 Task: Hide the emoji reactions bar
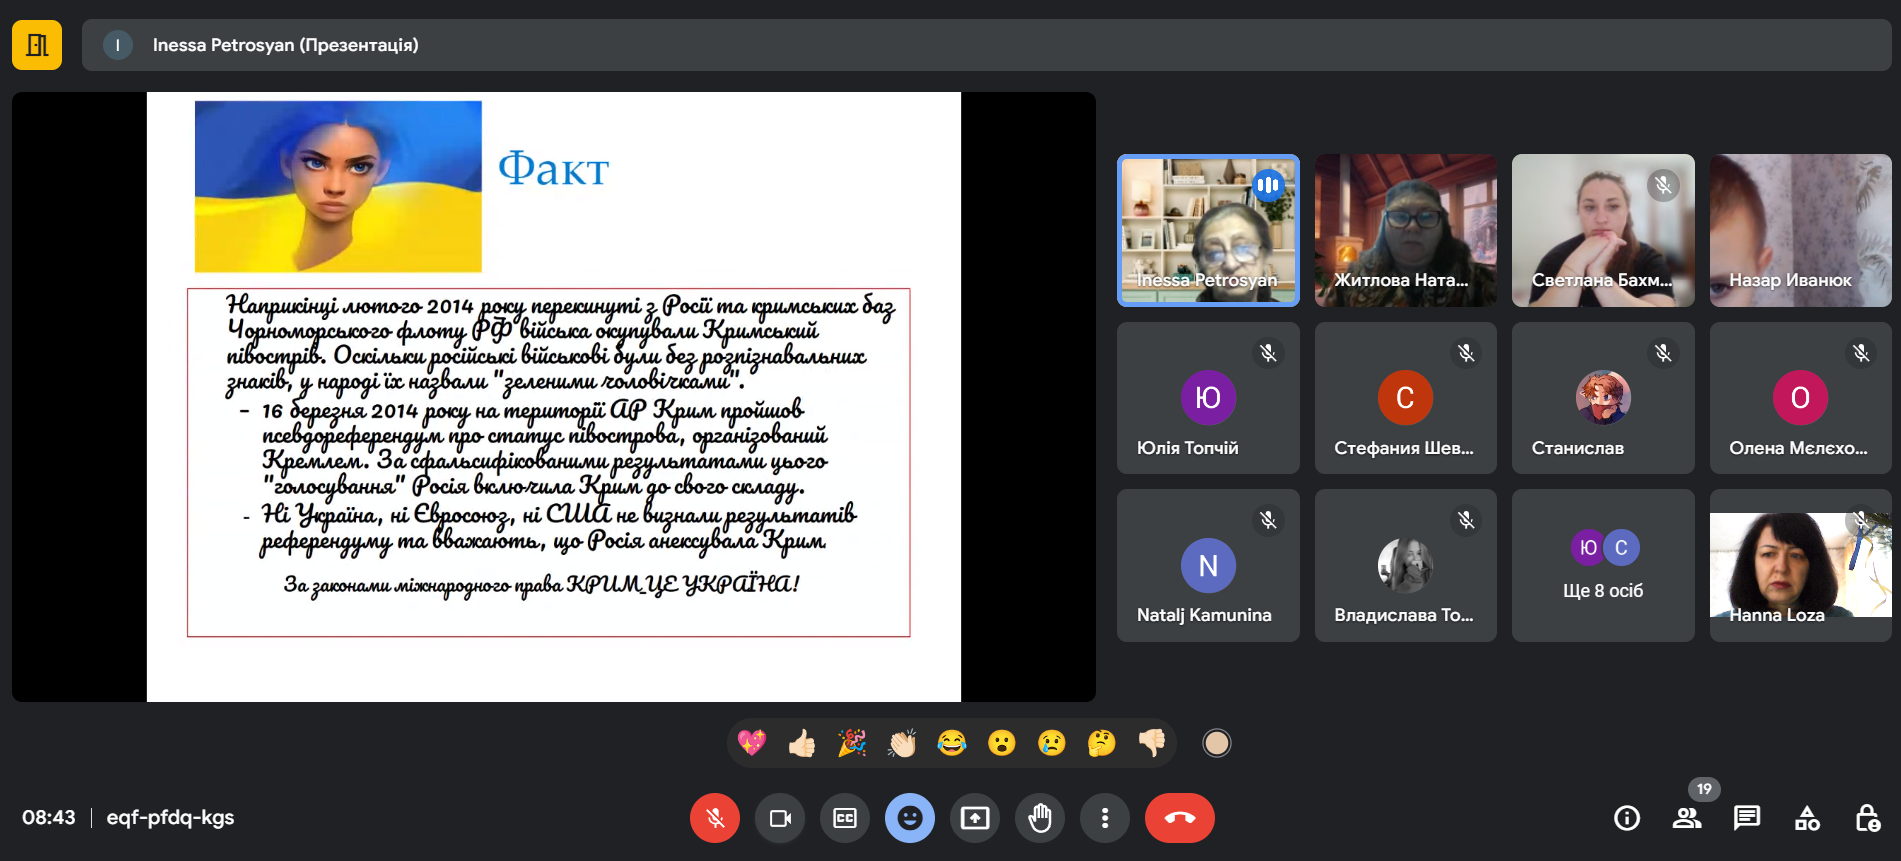tap(910, 818)
